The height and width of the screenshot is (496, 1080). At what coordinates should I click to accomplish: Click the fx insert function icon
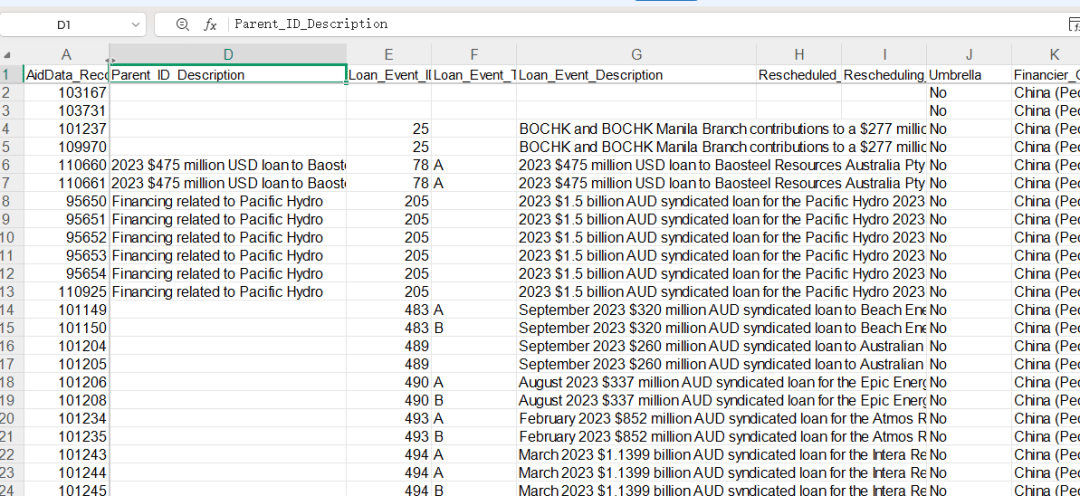[x=210, y=24]
